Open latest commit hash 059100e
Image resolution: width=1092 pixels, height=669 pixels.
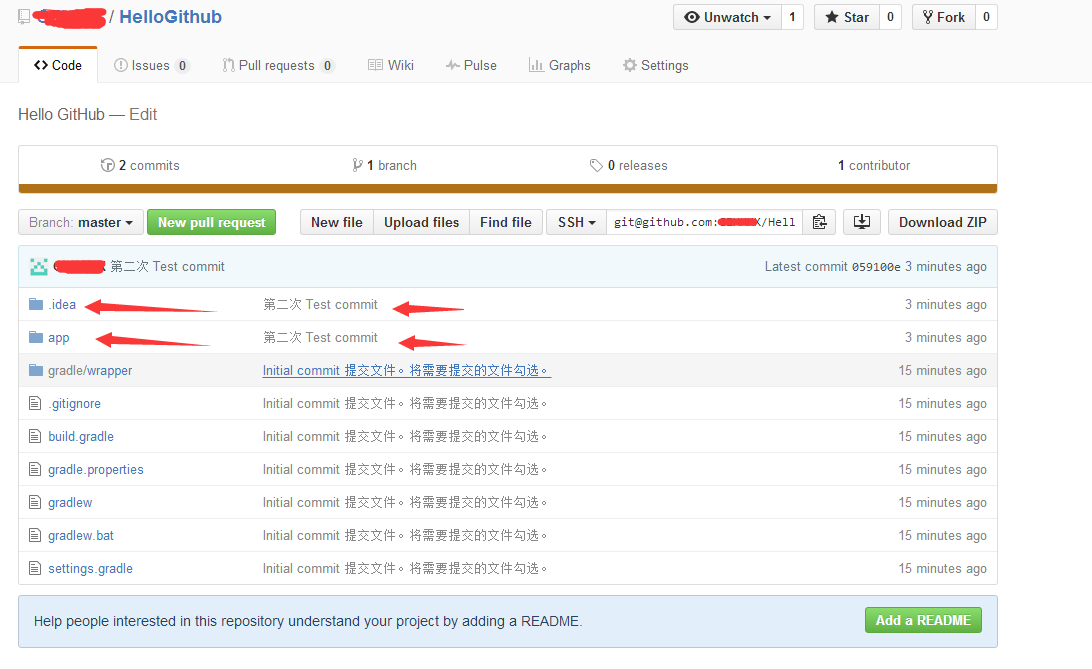point(877,267)
